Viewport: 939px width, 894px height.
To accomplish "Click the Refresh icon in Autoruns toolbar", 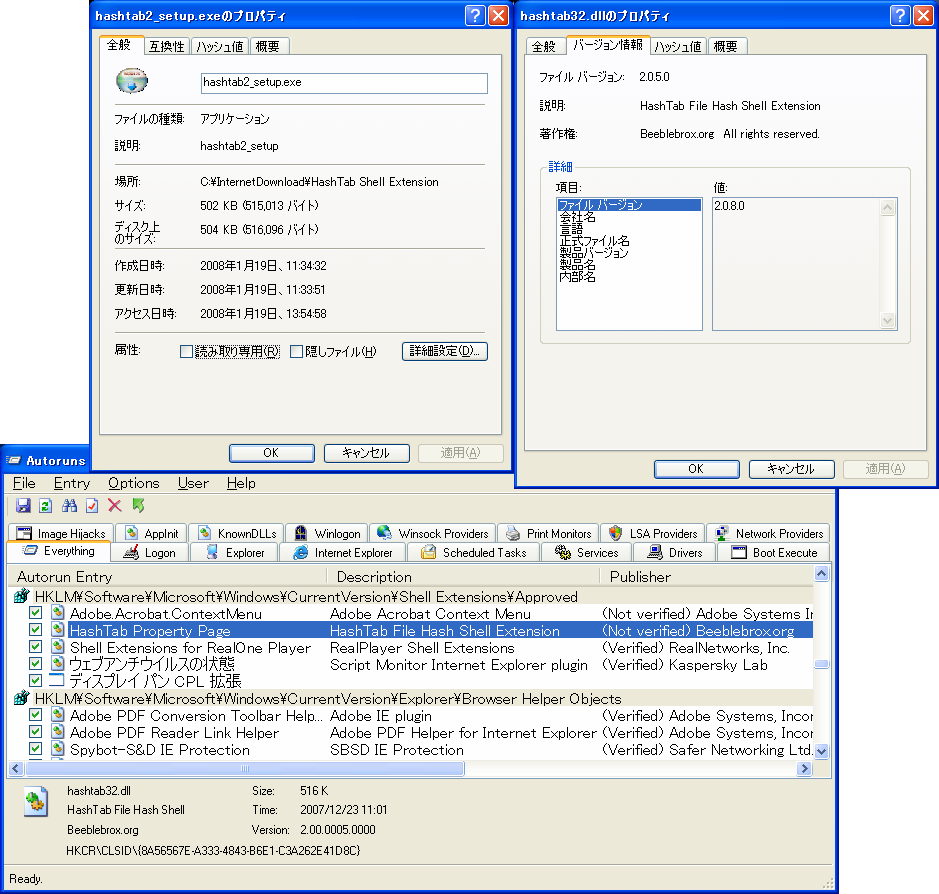I will point(46,505).
